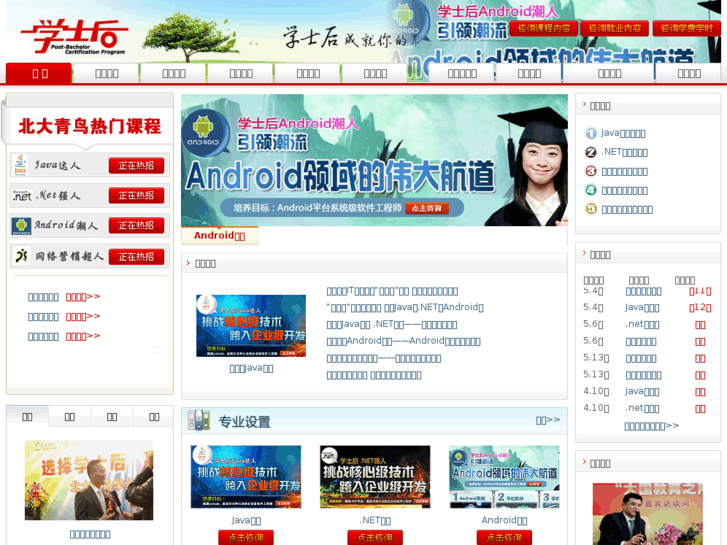Select the red highlighted home tab in the navigation bar
The image size is (727, 545).
coord(39,73)
